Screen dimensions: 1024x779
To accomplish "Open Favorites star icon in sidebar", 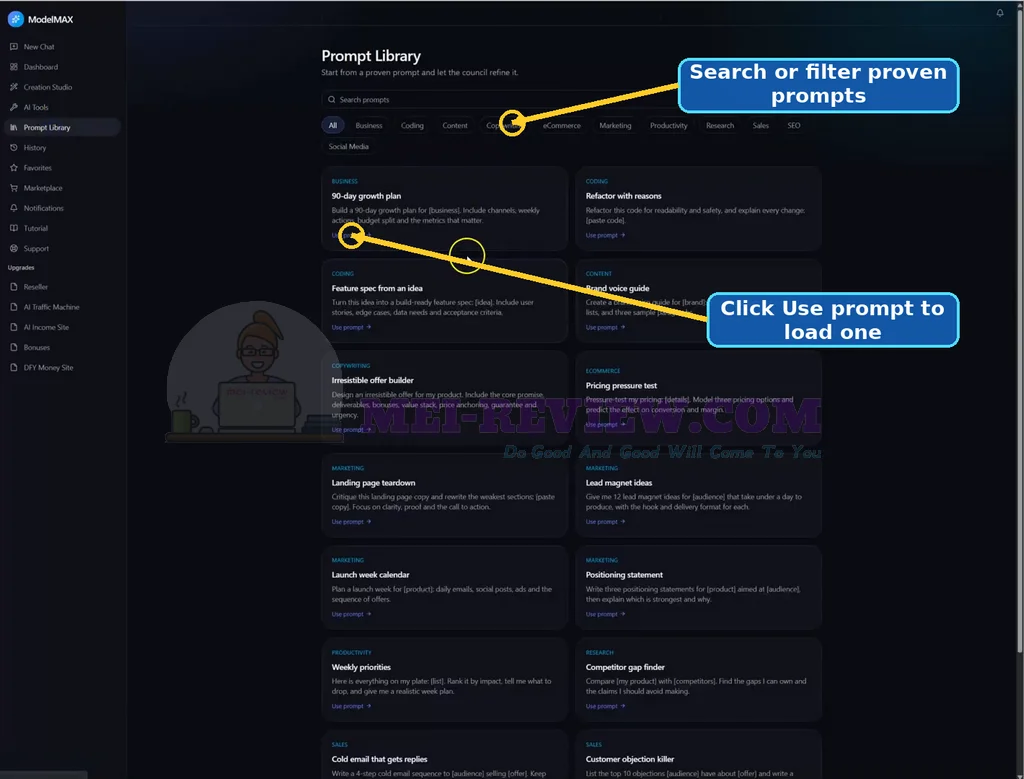I will click(14, 168).
